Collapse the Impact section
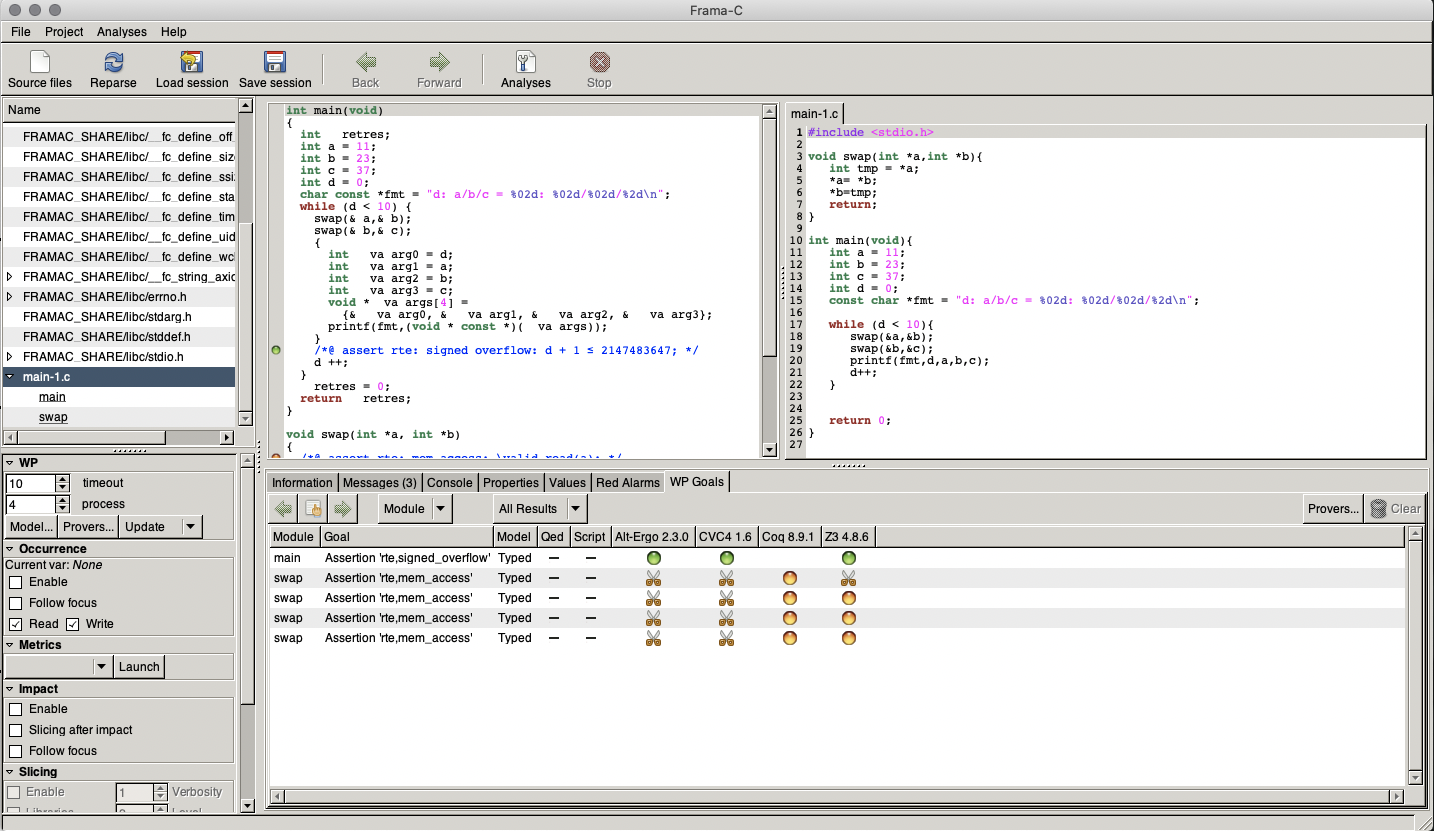 pyautogui.click(x=10, y=689)
